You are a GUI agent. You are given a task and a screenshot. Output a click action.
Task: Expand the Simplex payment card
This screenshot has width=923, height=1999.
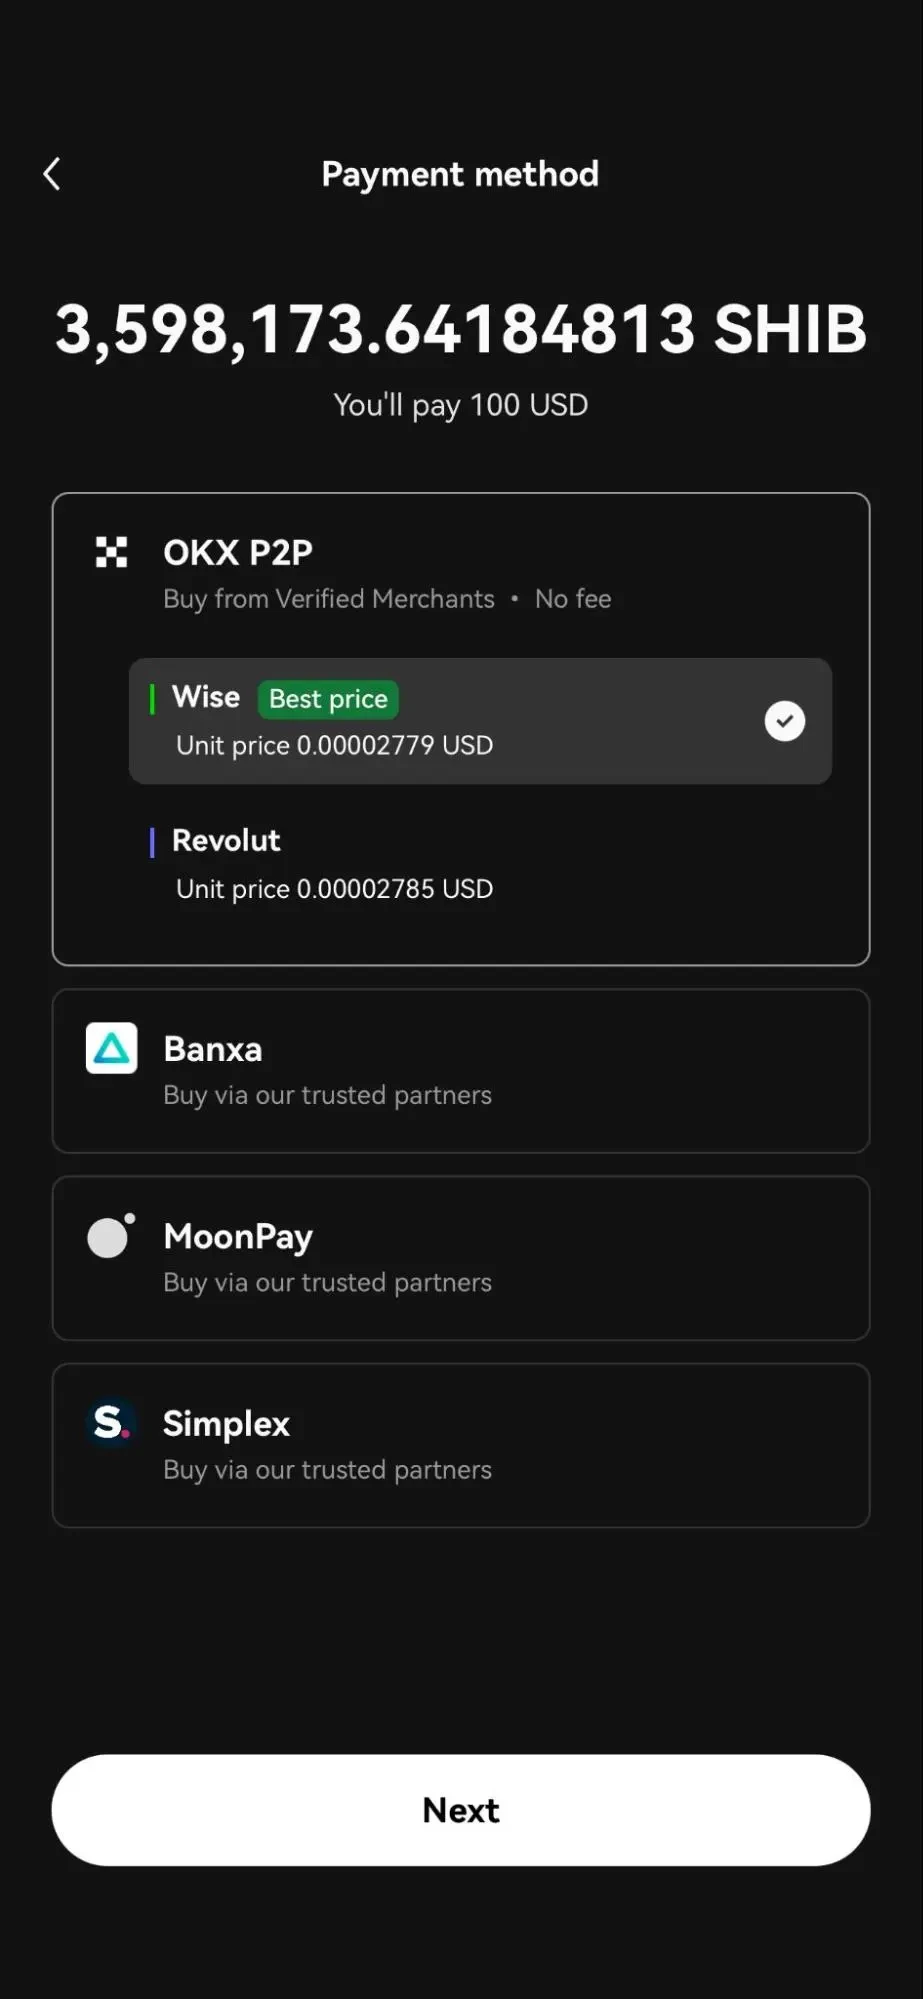461,1445
